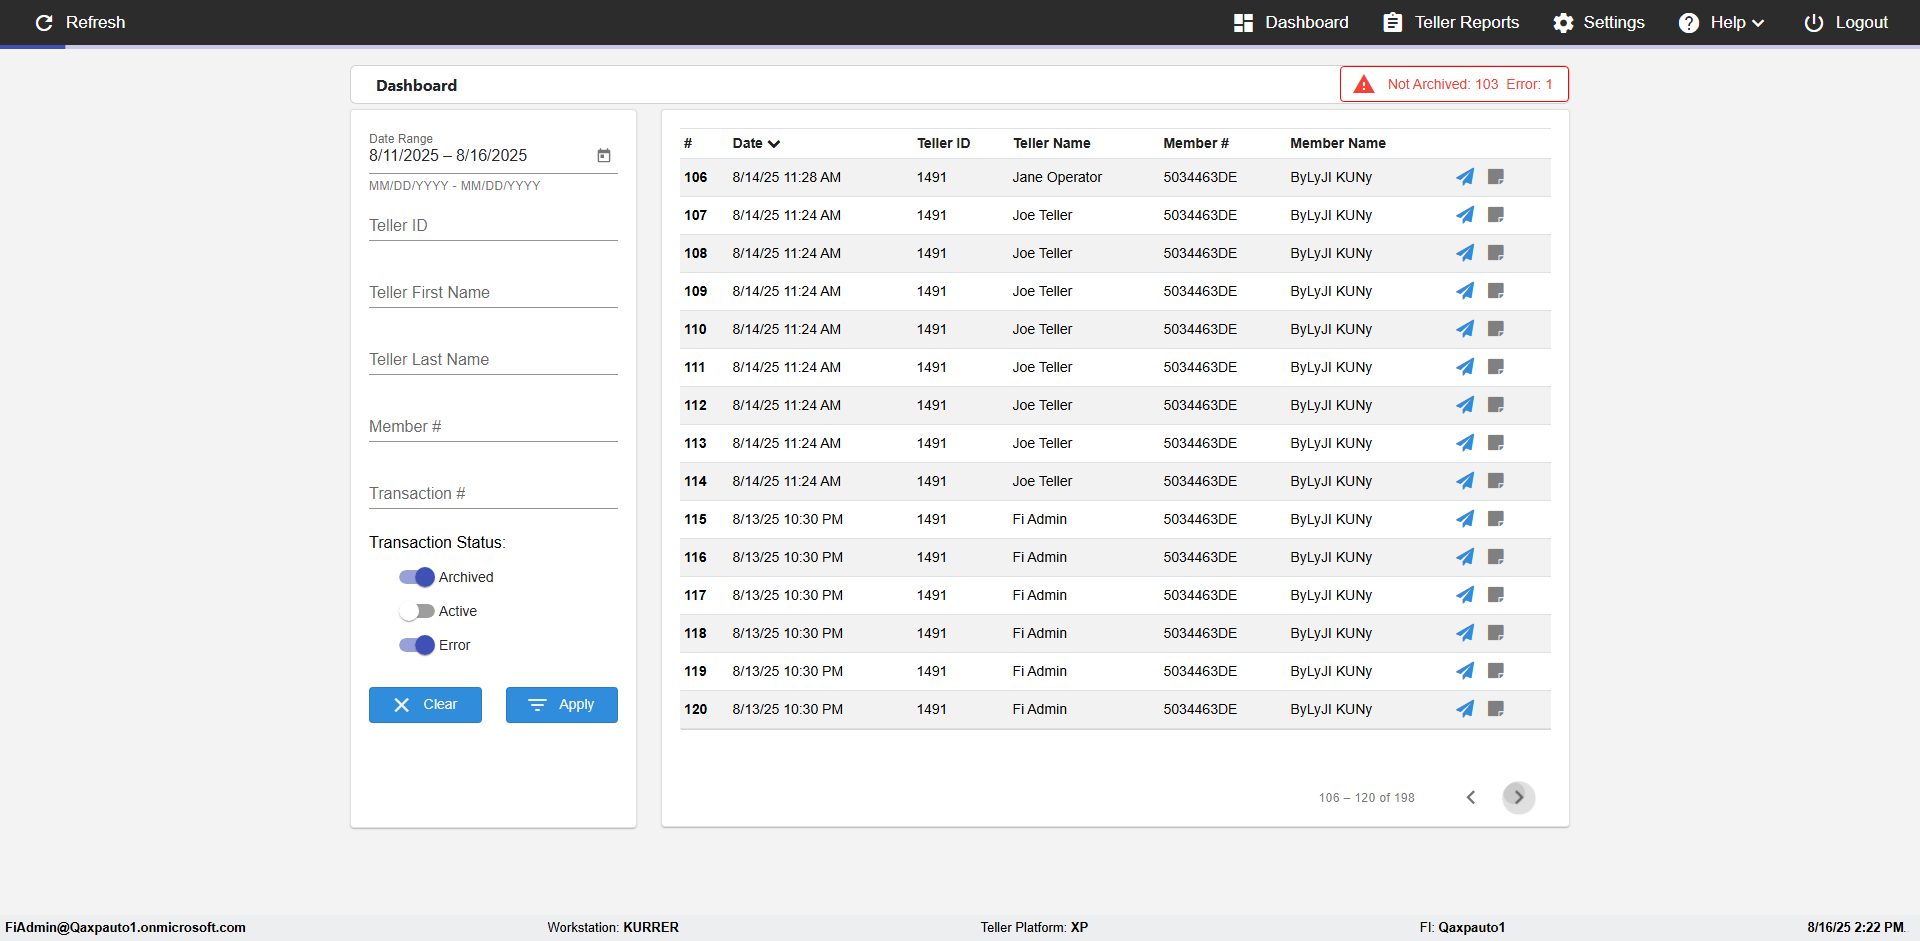Click the send icon for transaction 120

tap(1465, 709)
